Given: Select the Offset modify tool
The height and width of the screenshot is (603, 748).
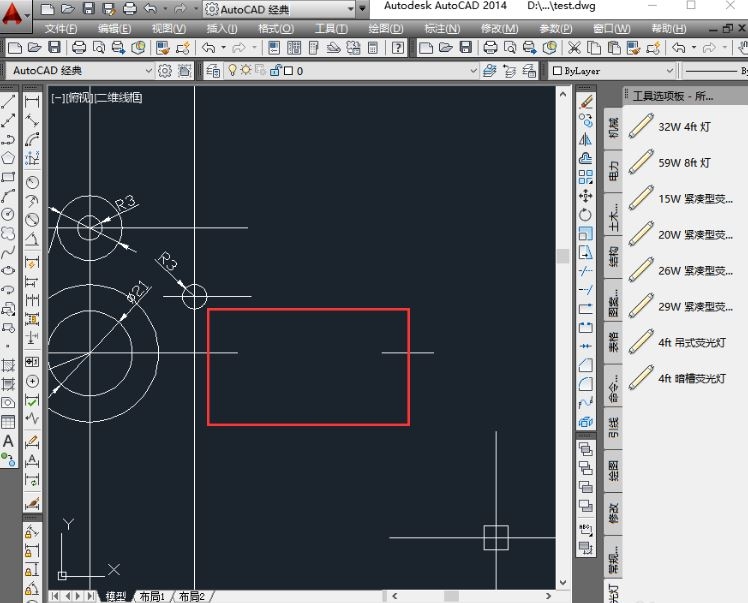Looking at the screenshot, I should 586,158.
